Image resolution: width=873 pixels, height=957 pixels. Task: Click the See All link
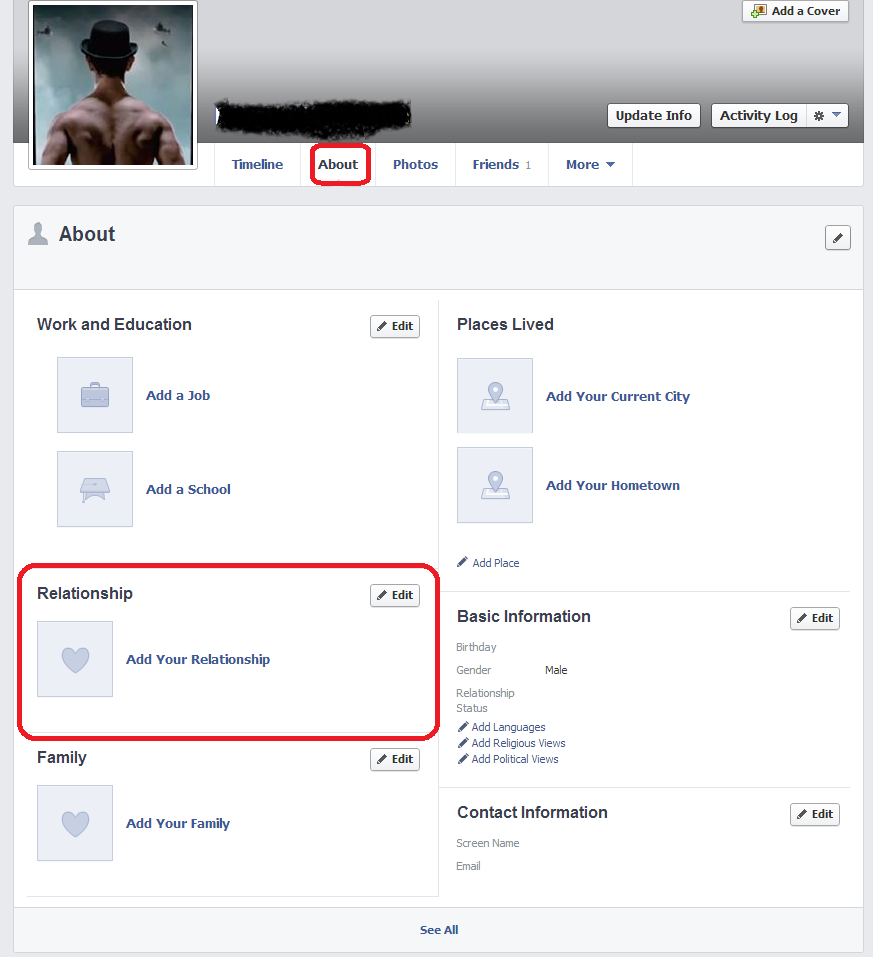click(x=439, y=930)
